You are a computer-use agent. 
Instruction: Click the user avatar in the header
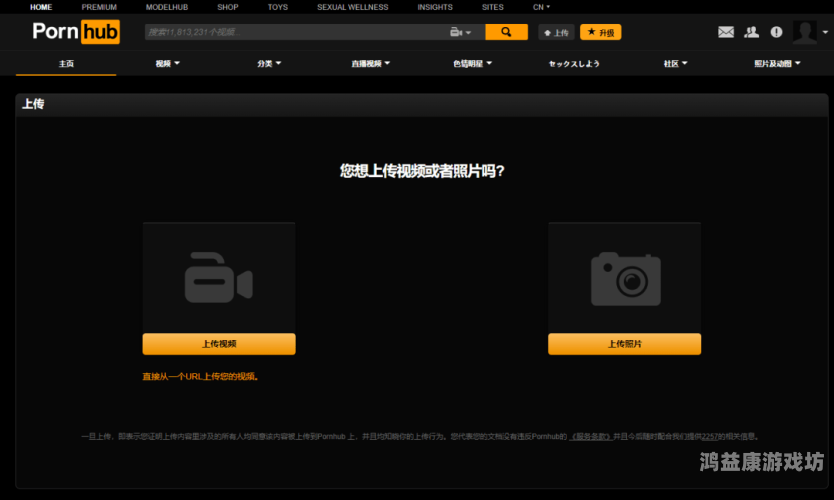(804, 32)
